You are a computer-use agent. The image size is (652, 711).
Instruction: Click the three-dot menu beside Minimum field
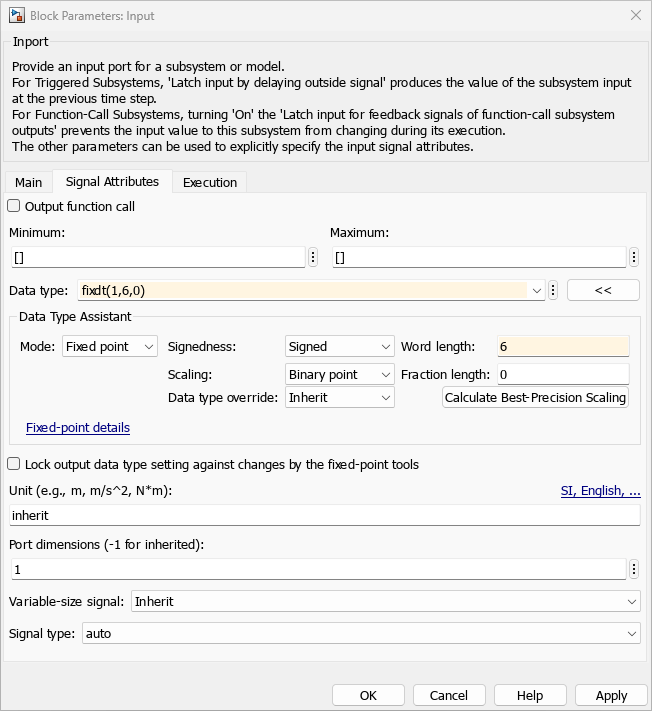coord(313,258)
